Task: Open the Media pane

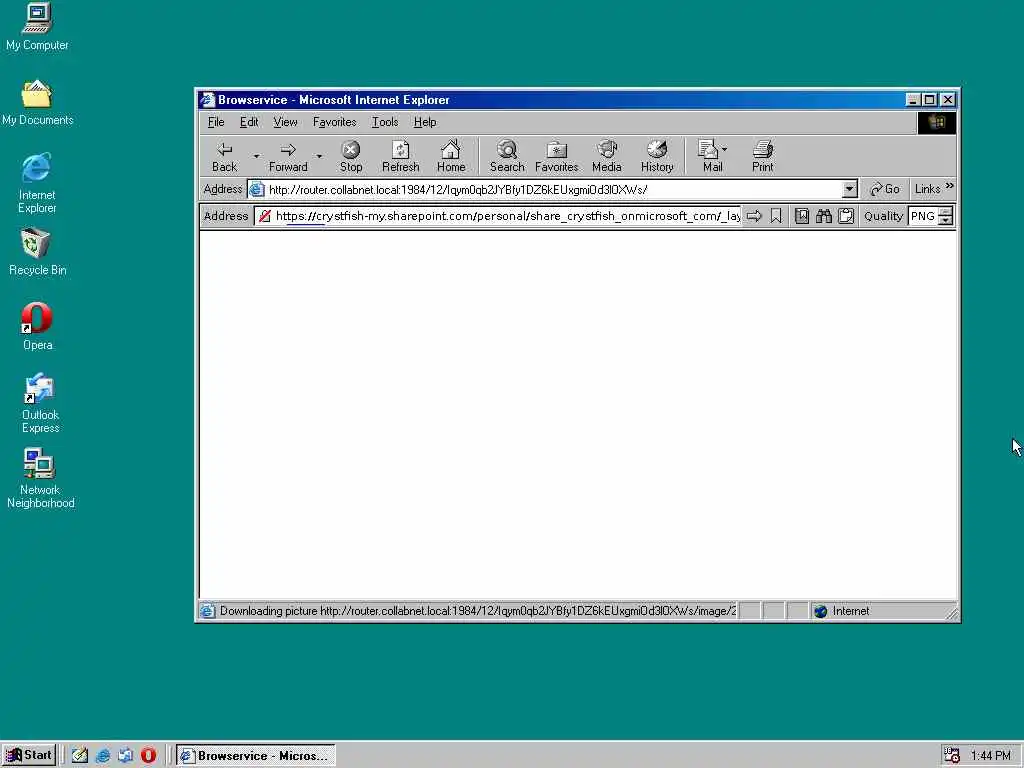Action: point(607,157)
